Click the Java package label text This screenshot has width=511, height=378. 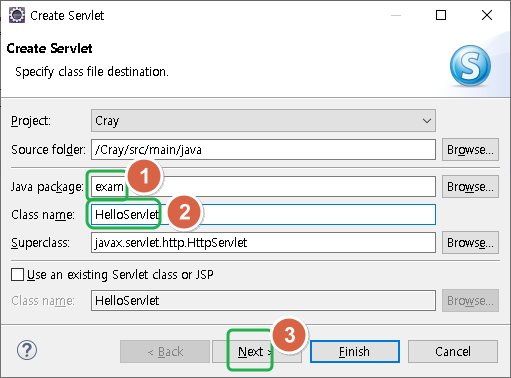(47, 187)
